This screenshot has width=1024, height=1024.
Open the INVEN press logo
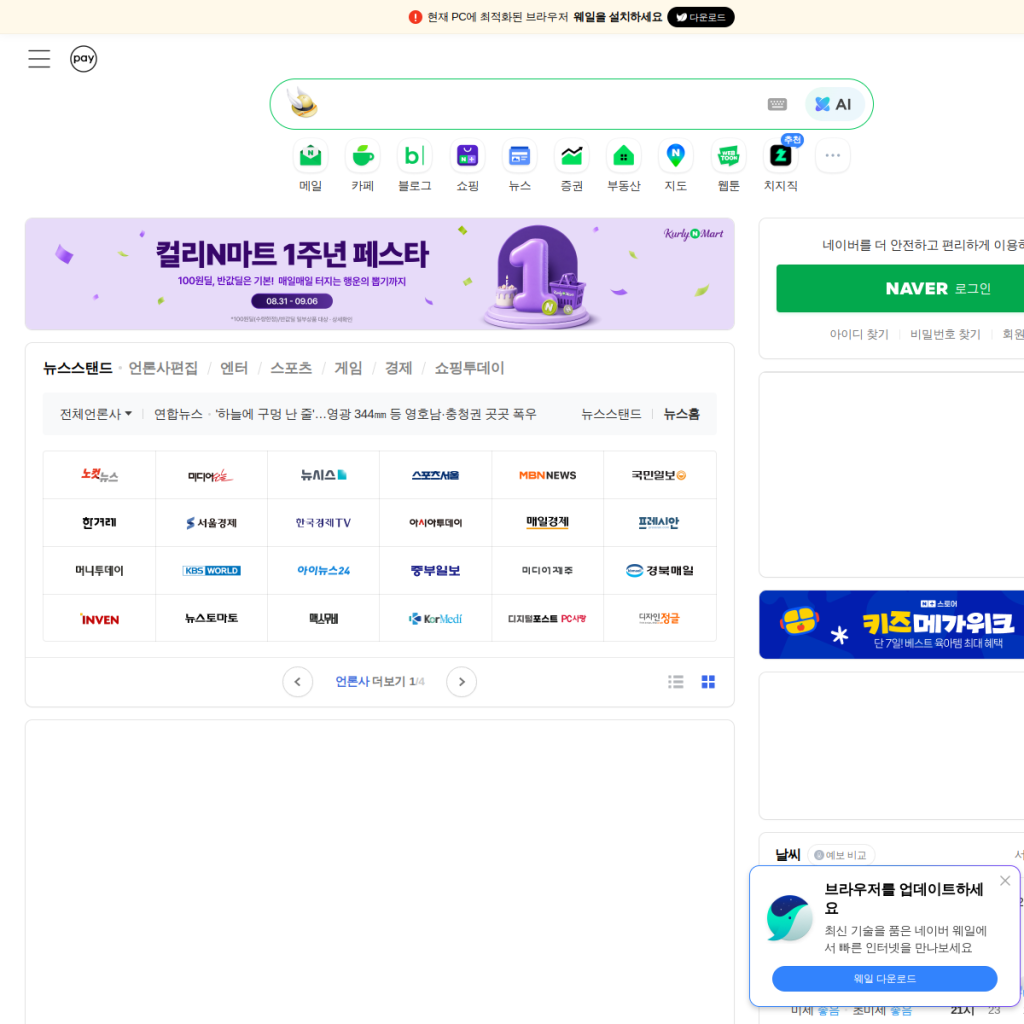(99, 618)
